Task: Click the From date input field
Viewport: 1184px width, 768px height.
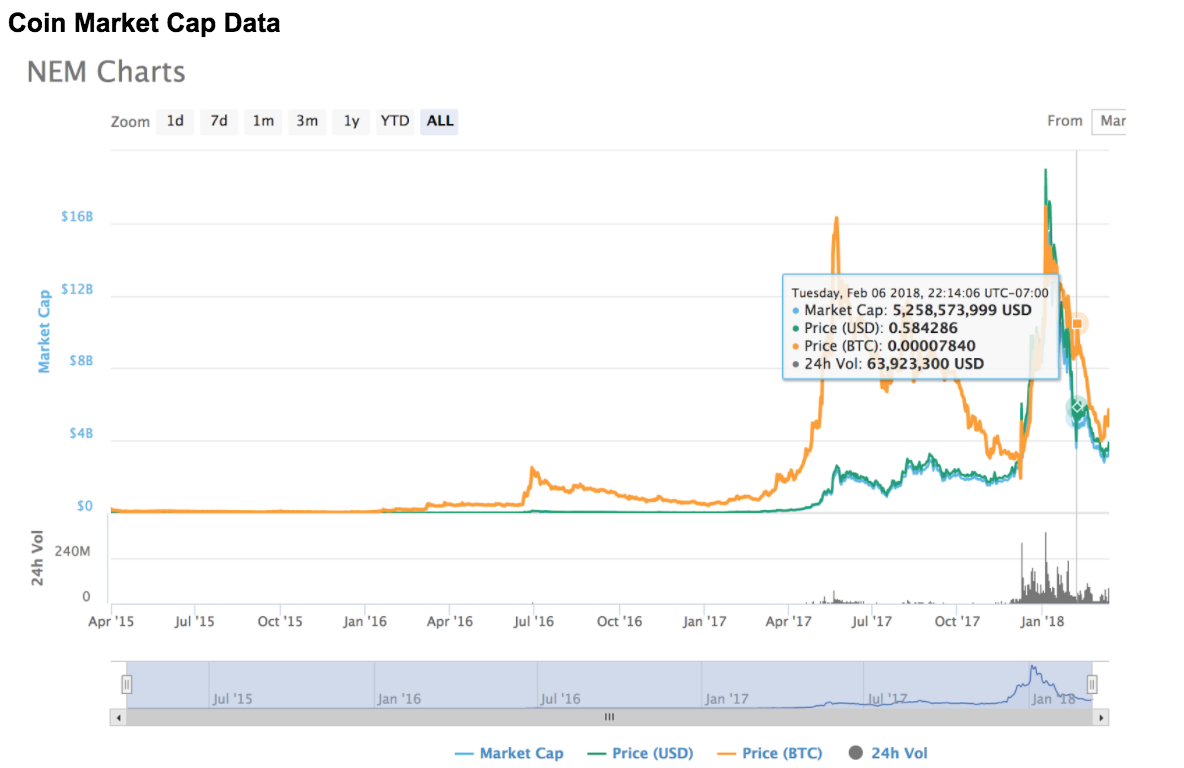Action: tap(1108, 122)
